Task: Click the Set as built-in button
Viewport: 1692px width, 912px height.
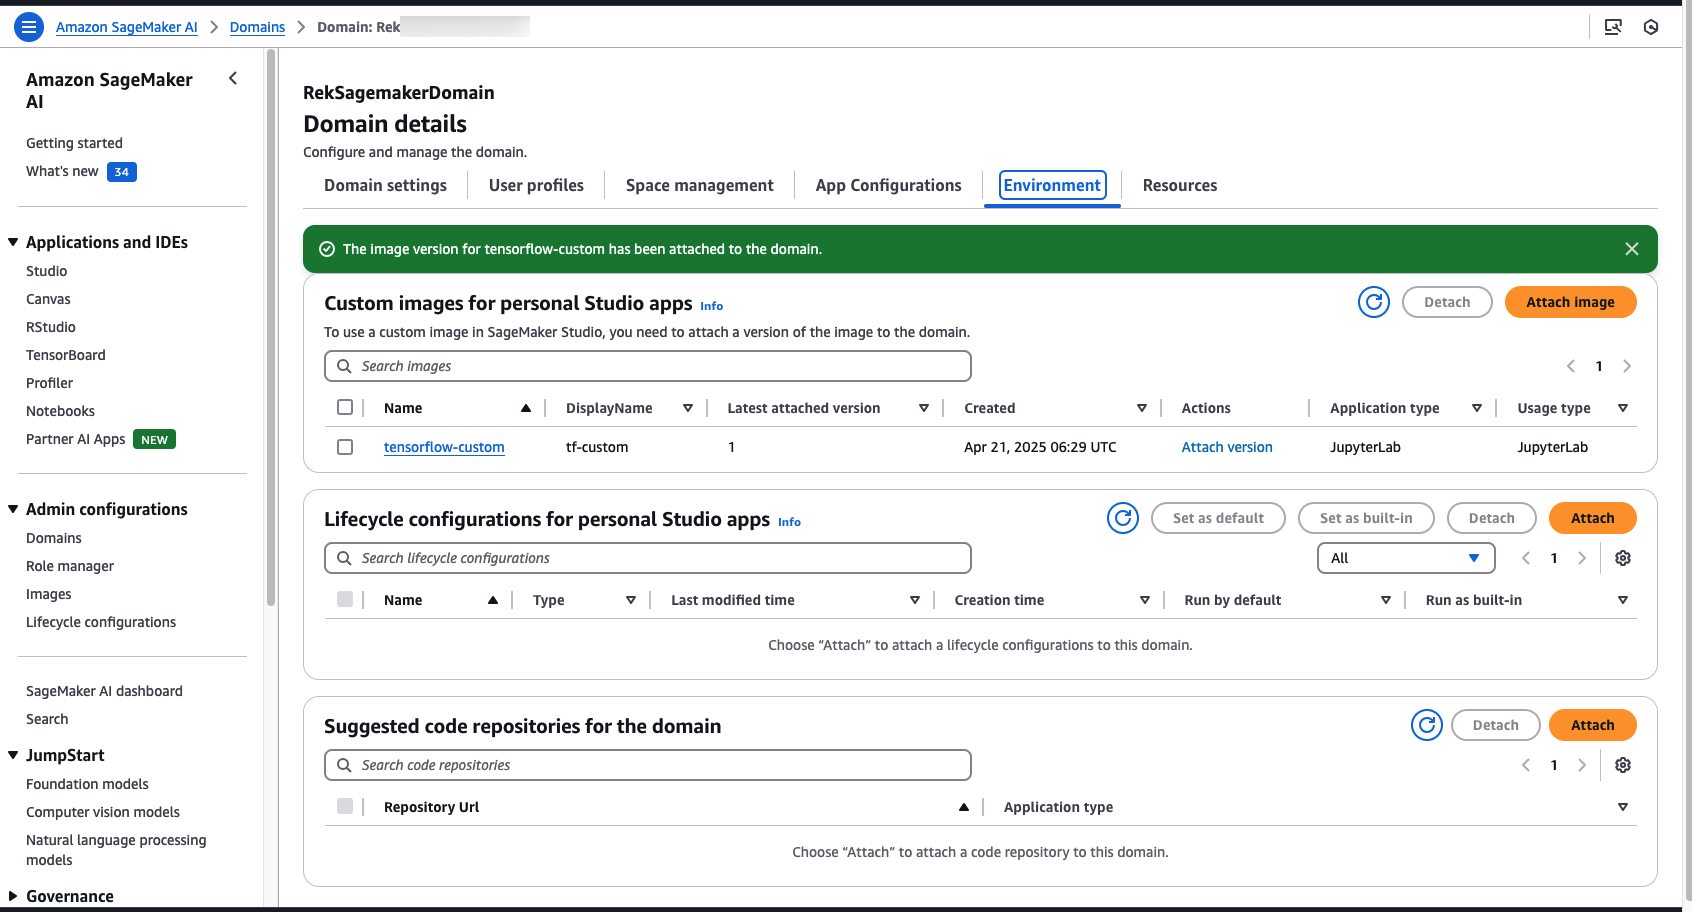Action: pos(1366,518)
